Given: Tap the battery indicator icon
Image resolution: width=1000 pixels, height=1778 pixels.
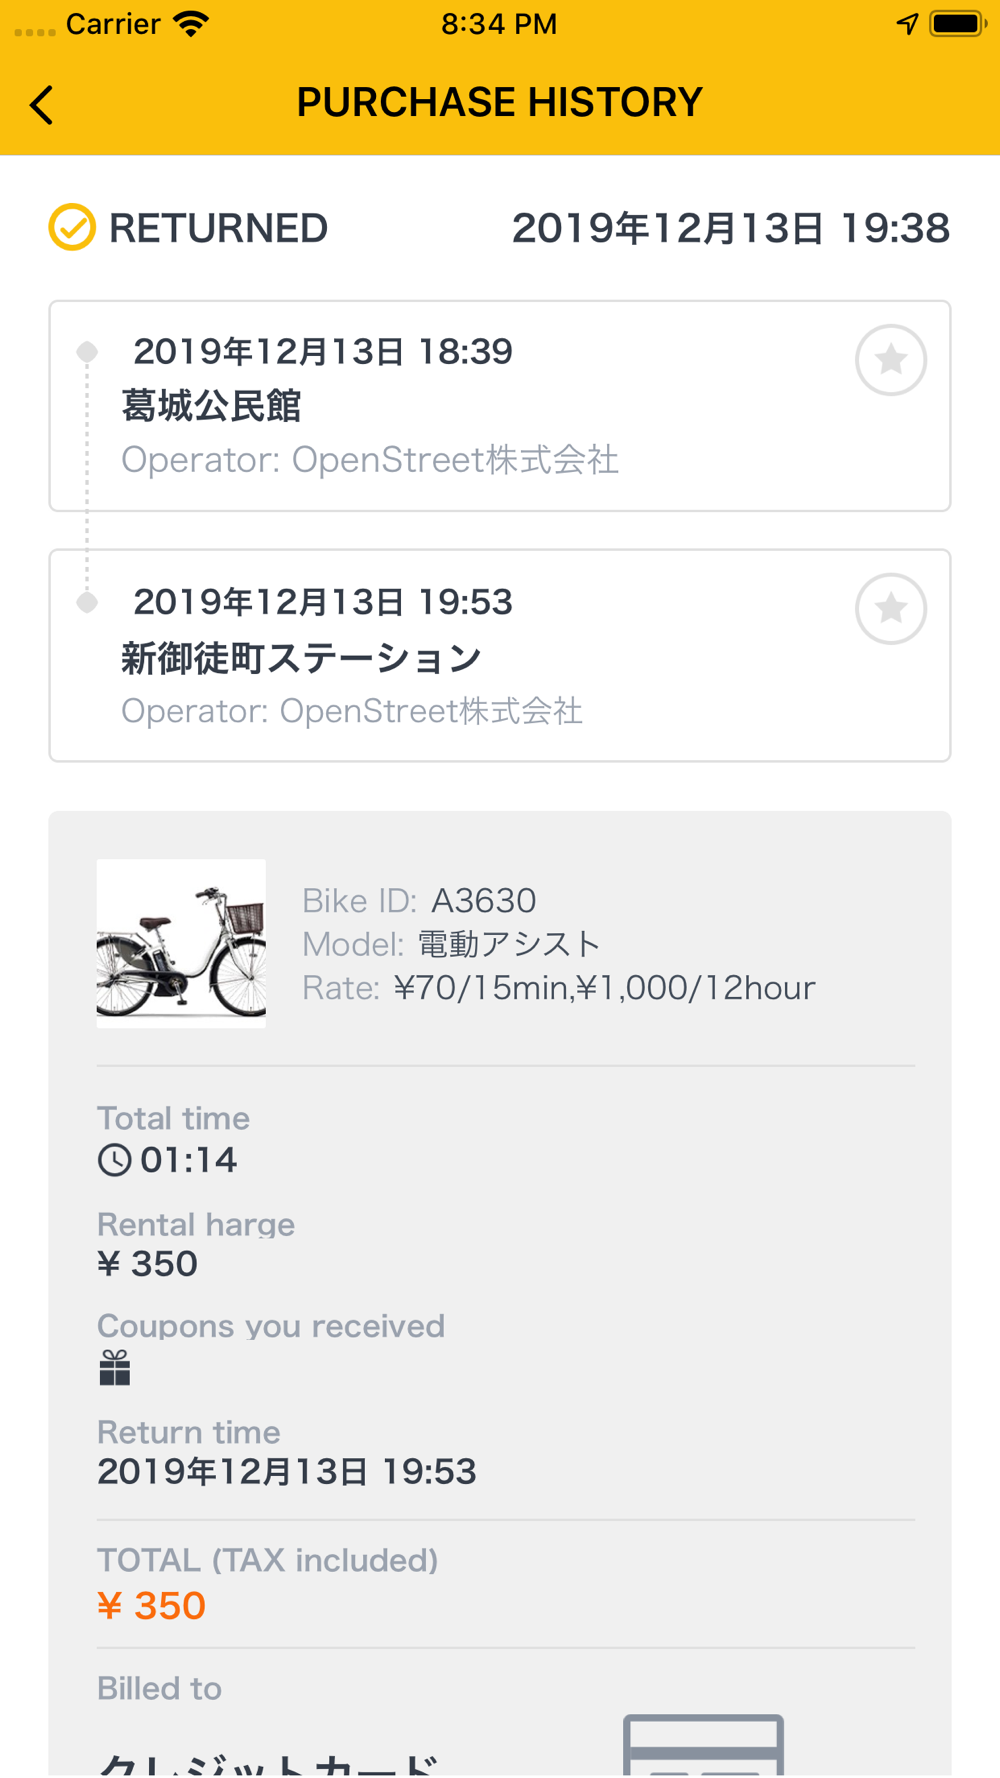Looking at the screenshot, I should pyautogui.click(x=958, y=23).
